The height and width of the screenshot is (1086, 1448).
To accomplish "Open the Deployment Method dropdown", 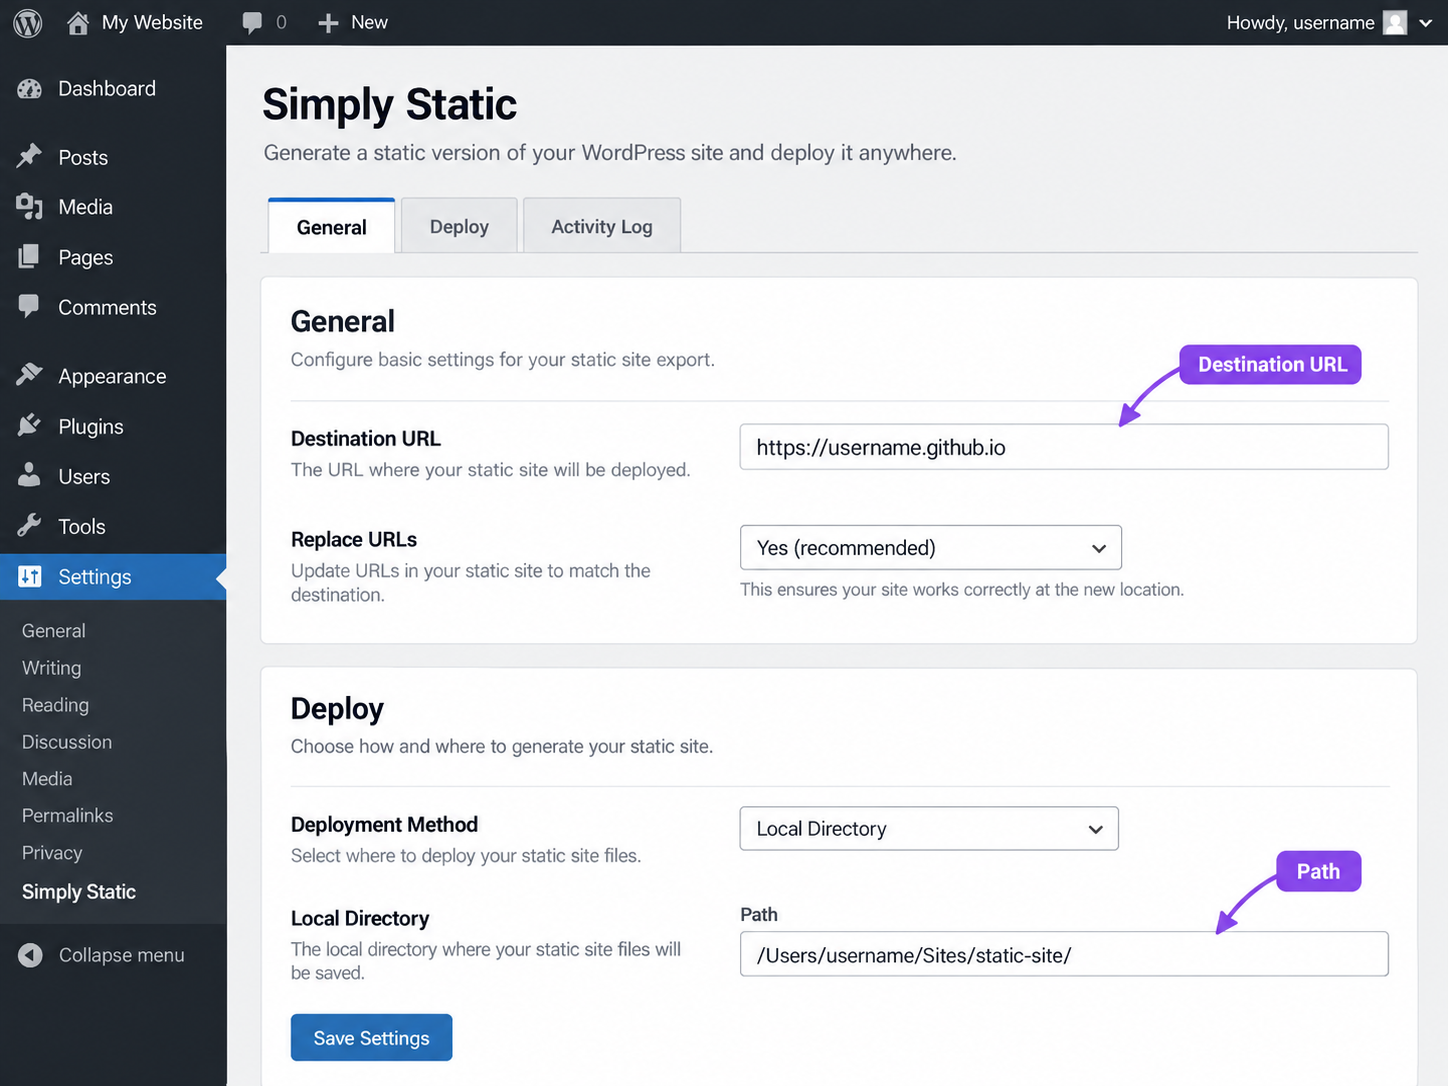I will click(x=929, y=828).
